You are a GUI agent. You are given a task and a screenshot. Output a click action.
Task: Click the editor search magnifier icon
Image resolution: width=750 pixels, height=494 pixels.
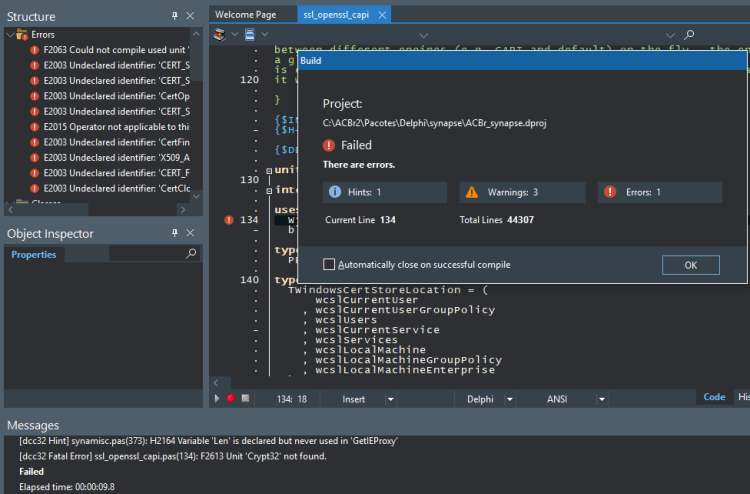pyautogui.click(x=689, y=34)
